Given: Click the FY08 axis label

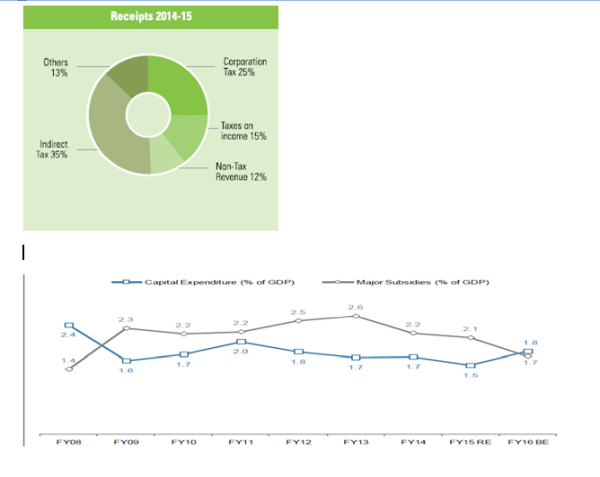Looking at the screenshot, I should coord(68,440).
